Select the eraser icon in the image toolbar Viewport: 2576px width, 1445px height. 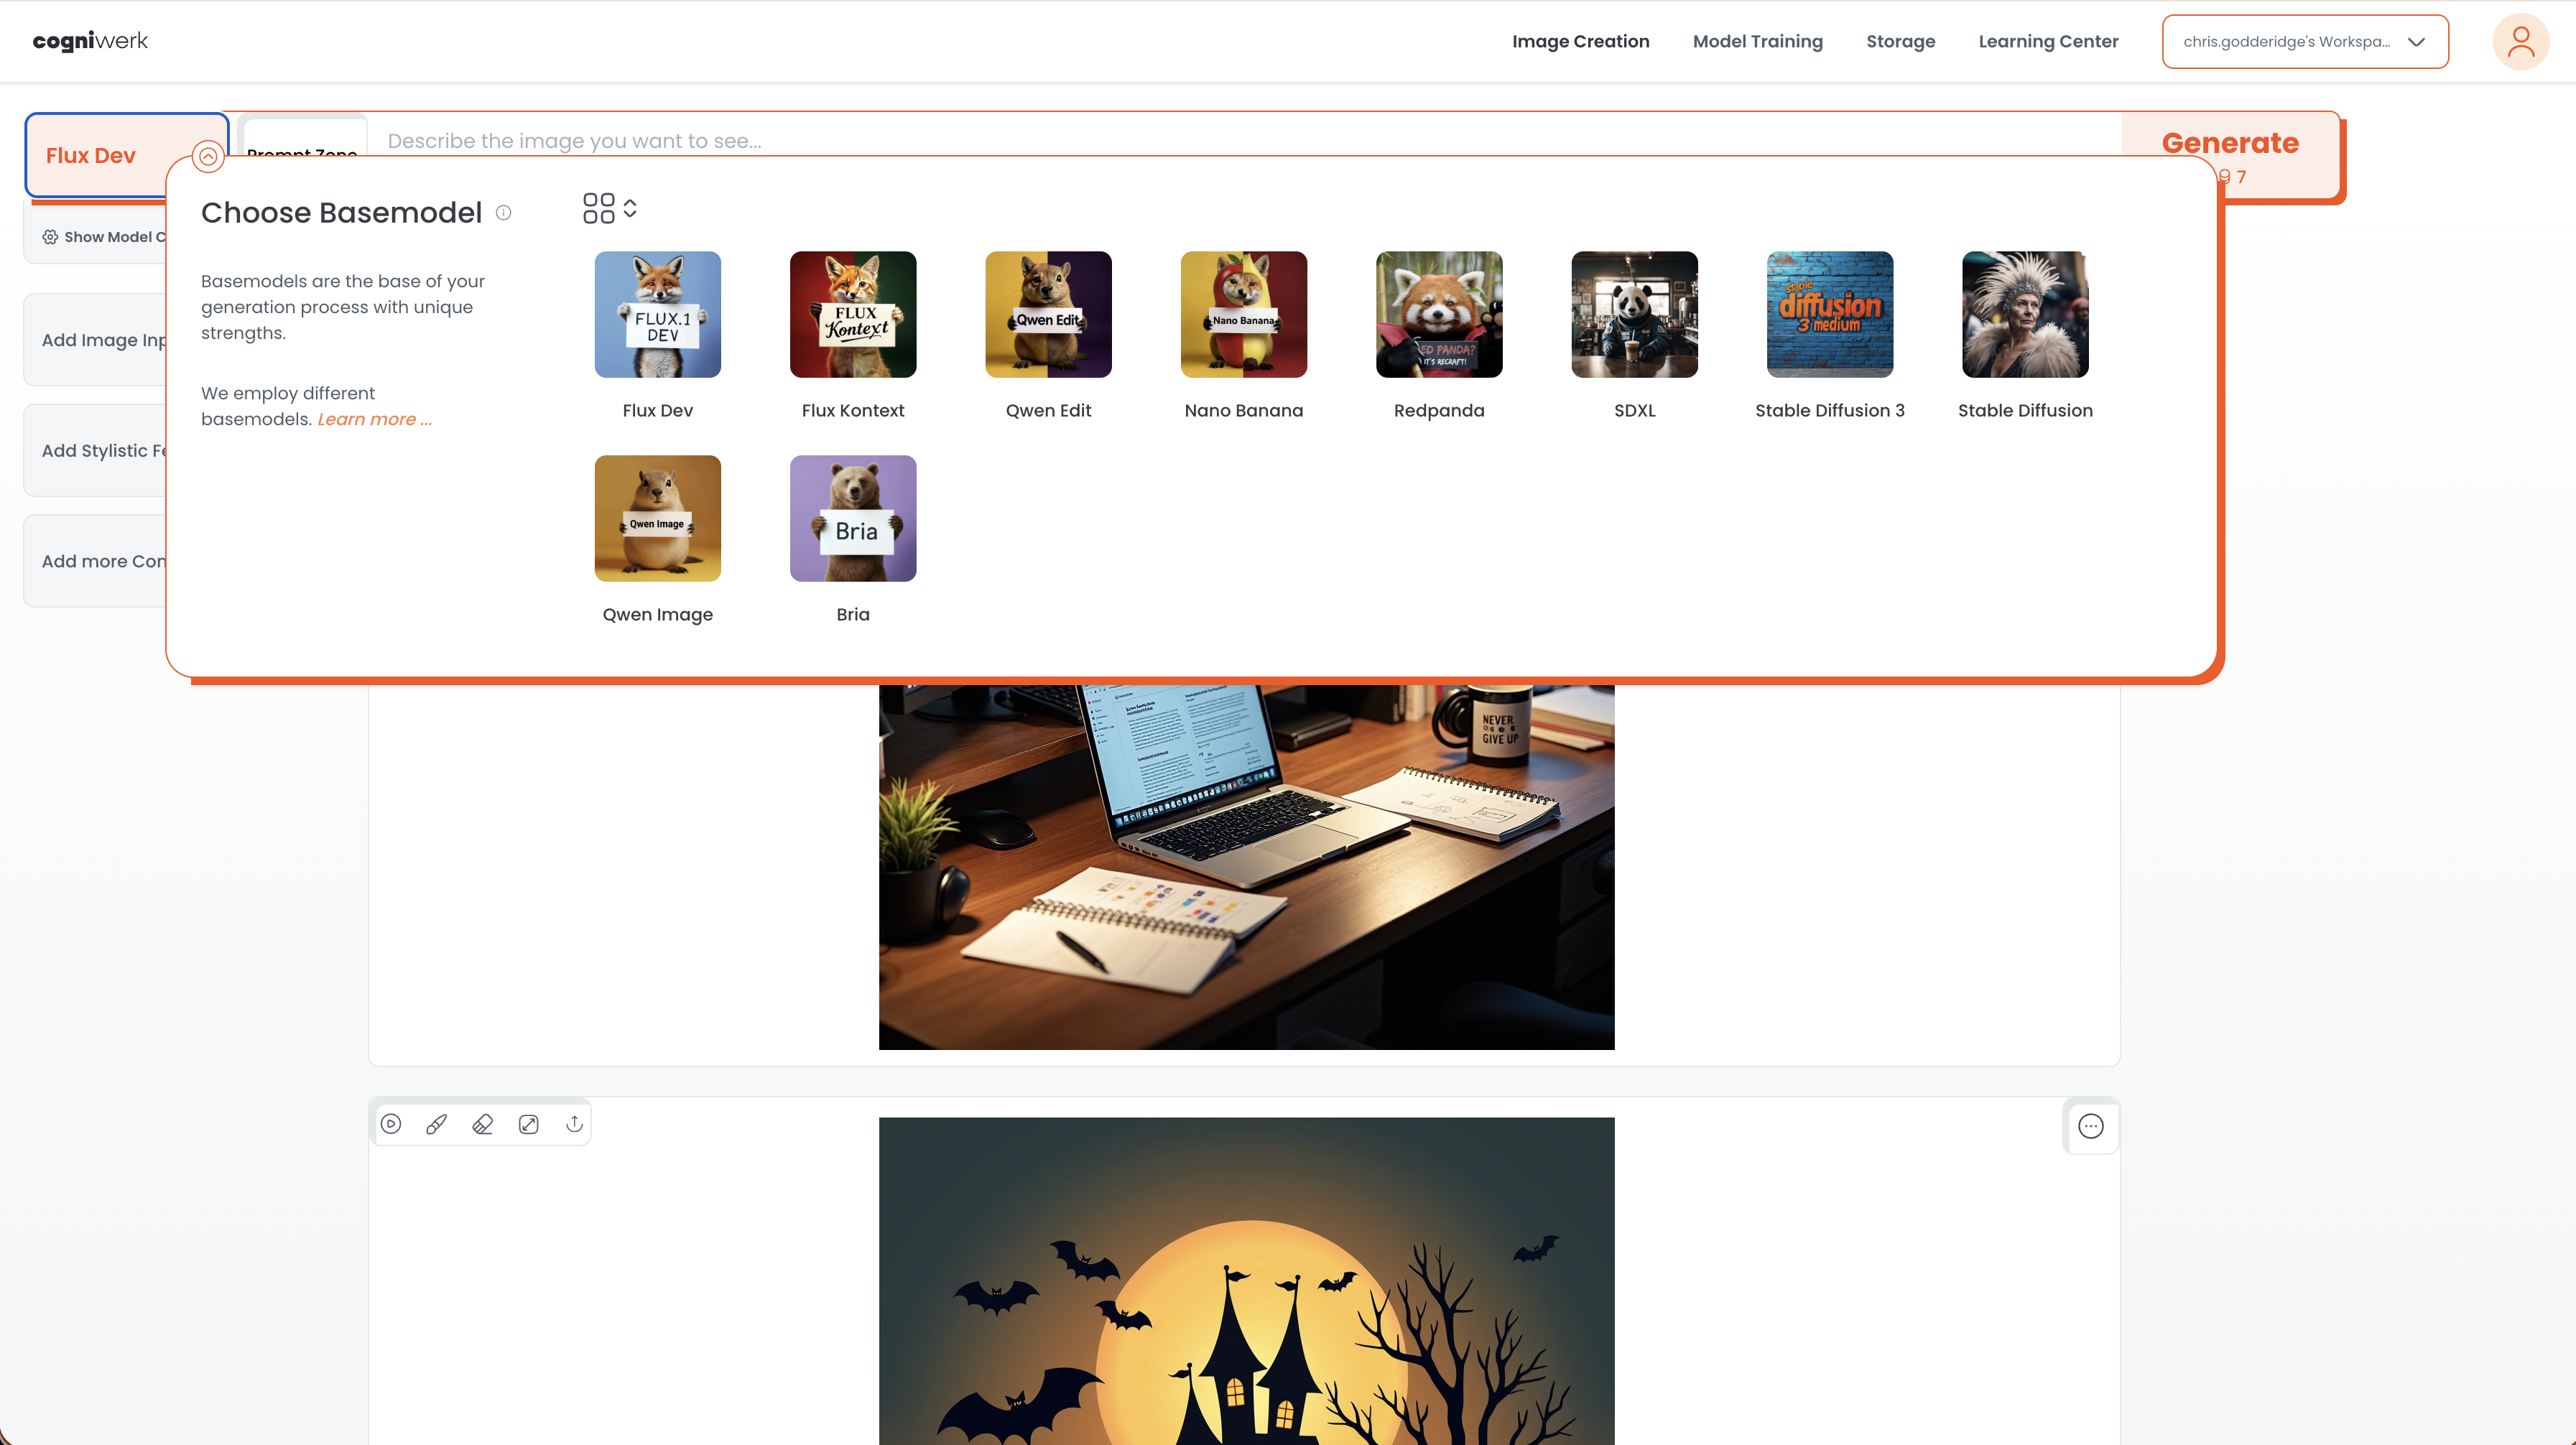tap(483, 1124)
